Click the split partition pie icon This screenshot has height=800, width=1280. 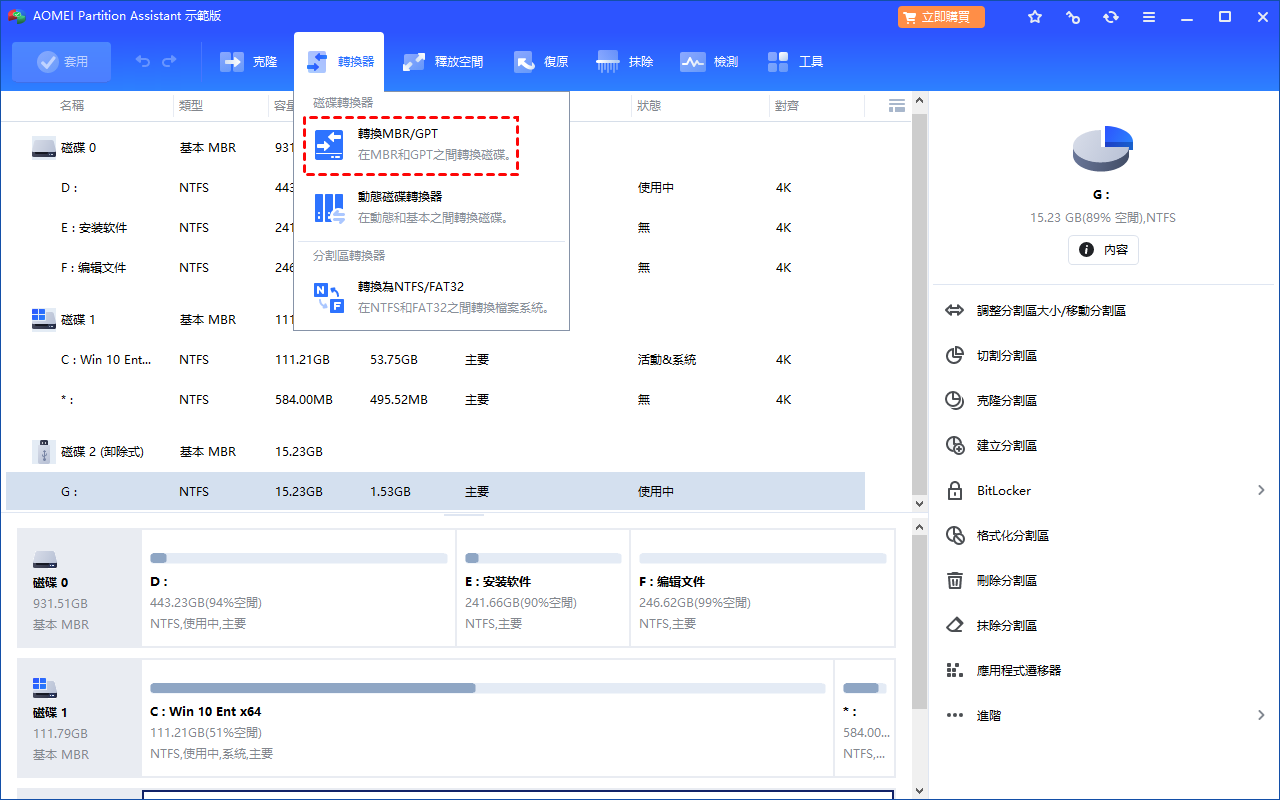[955, 356]
